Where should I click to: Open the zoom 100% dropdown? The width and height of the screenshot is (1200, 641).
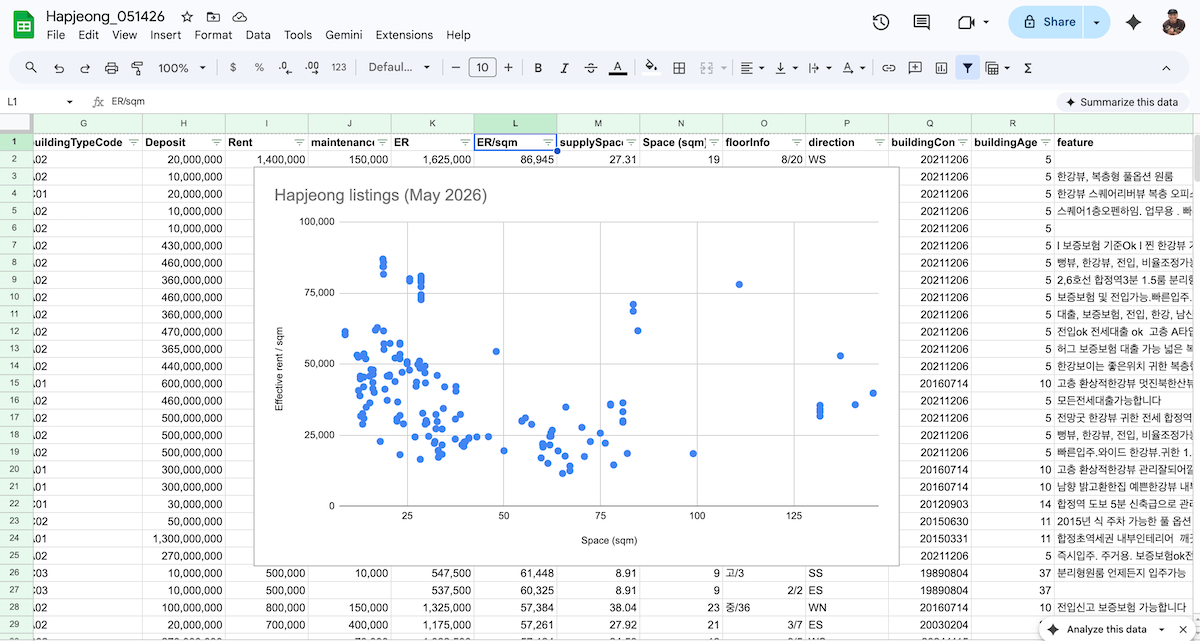[182, 68]
